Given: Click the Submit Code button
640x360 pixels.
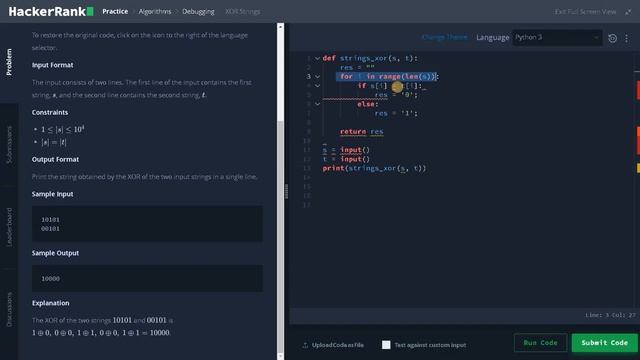Looking at the screenshot, I should pos(604,342).
